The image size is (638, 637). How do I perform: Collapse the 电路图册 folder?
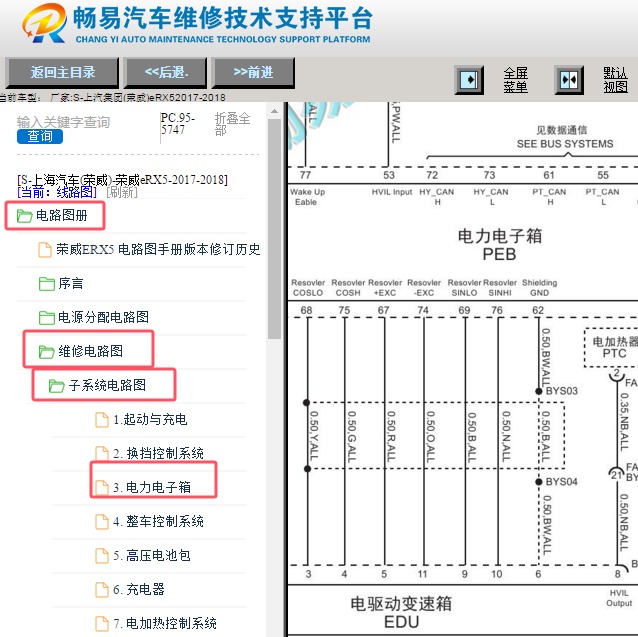click(62, 215)
